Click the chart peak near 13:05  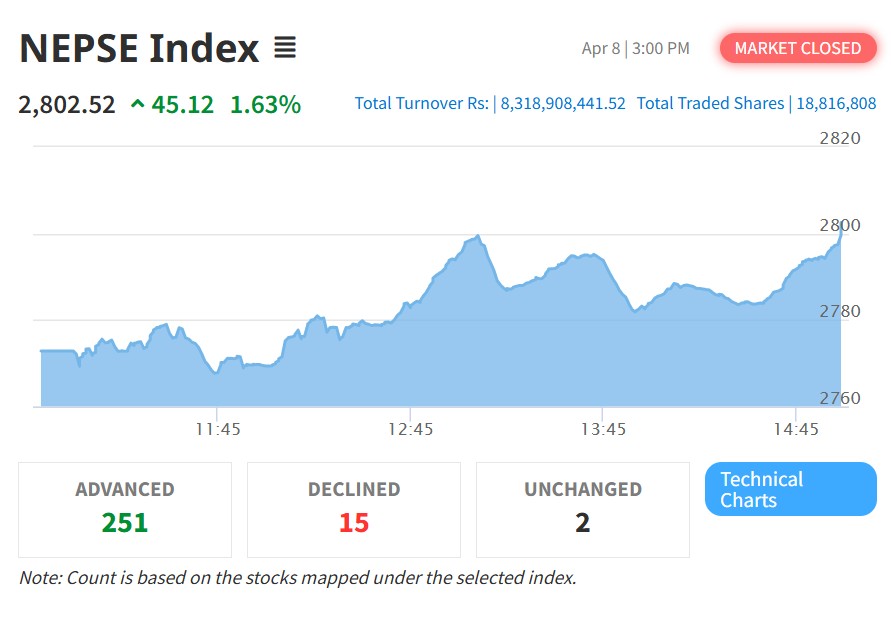coord(478,238)
